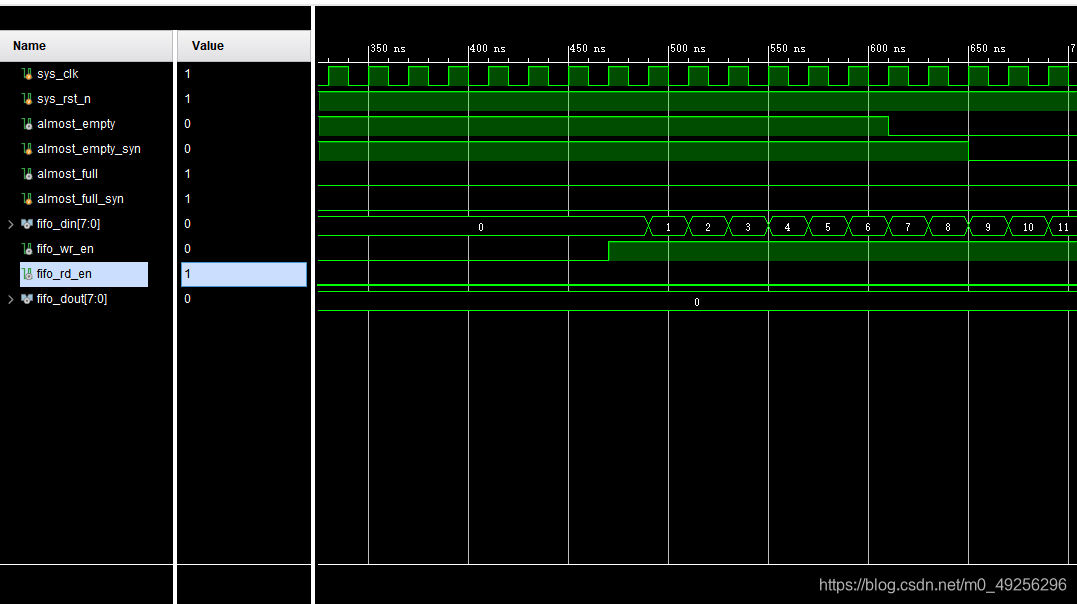The height and width of the screenshot is (604, 1077).
Task: Click the highlighted value cell of fifo_rd_en
Action: 244,274
